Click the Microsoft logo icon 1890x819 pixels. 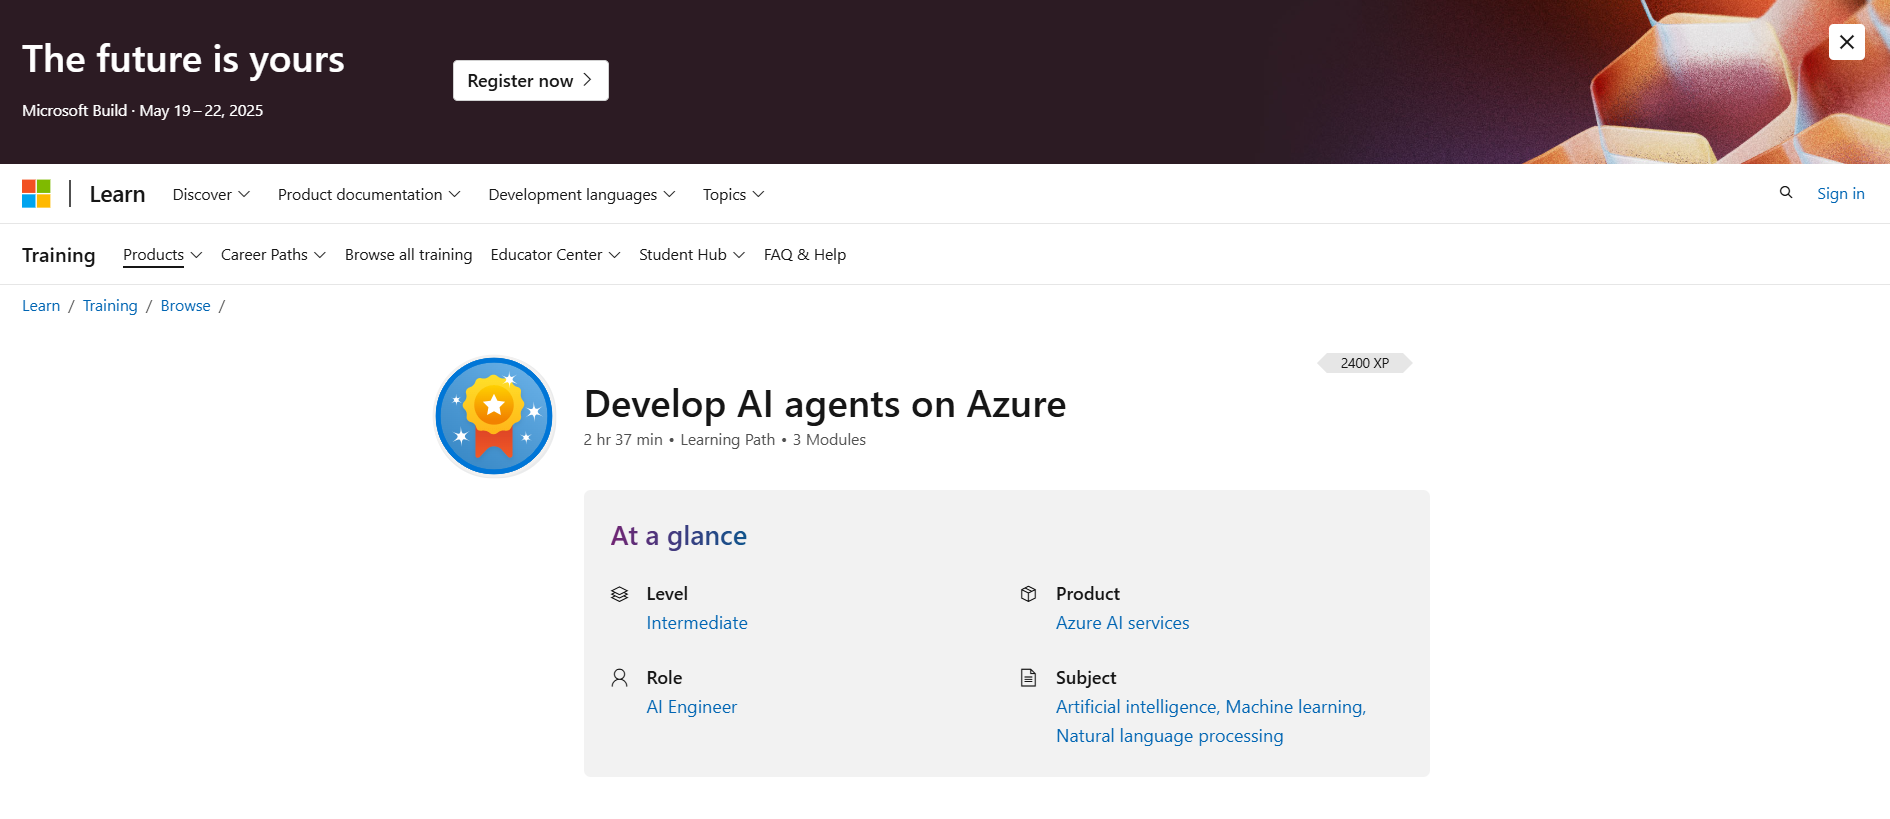pyautogui.click(x=36, y=194)
